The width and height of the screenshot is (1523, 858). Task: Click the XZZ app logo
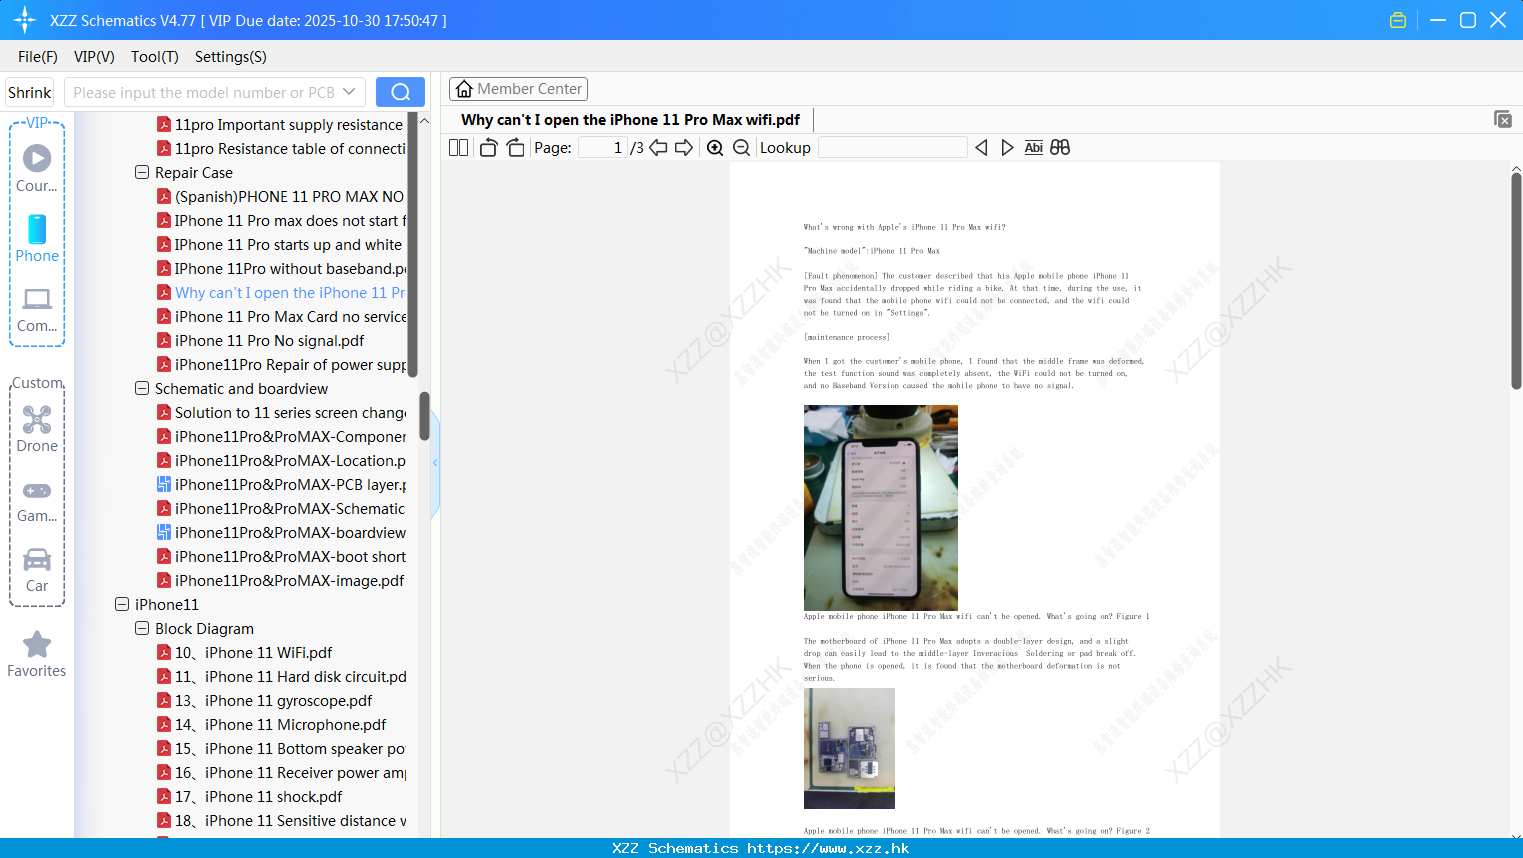pyautogui.click(x=25, y=20)
